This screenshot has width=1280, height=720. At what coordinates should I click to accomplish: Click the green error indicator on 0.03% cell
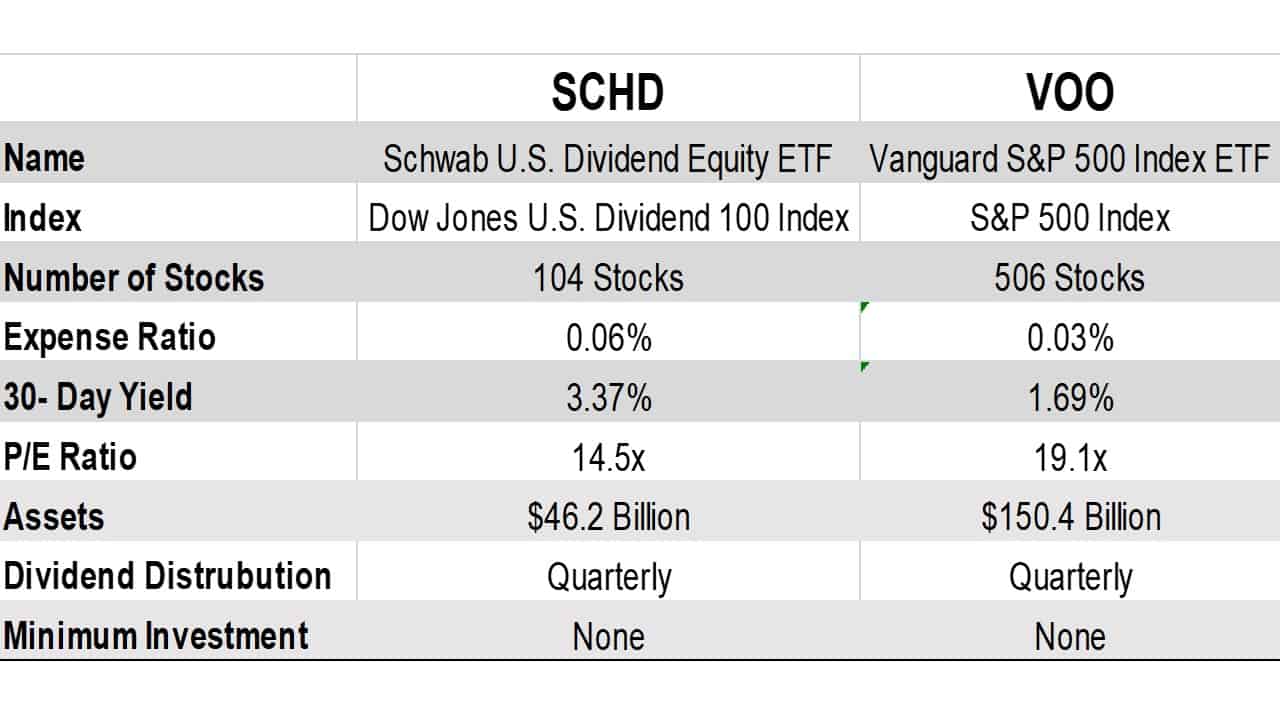(864, 307)
